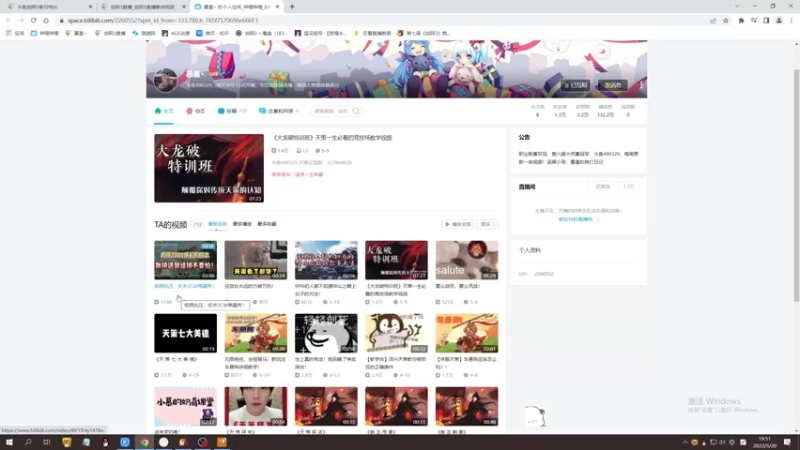Click the browser back arrow
Screen dimensions: 800x450
click(x=9, y=20)
